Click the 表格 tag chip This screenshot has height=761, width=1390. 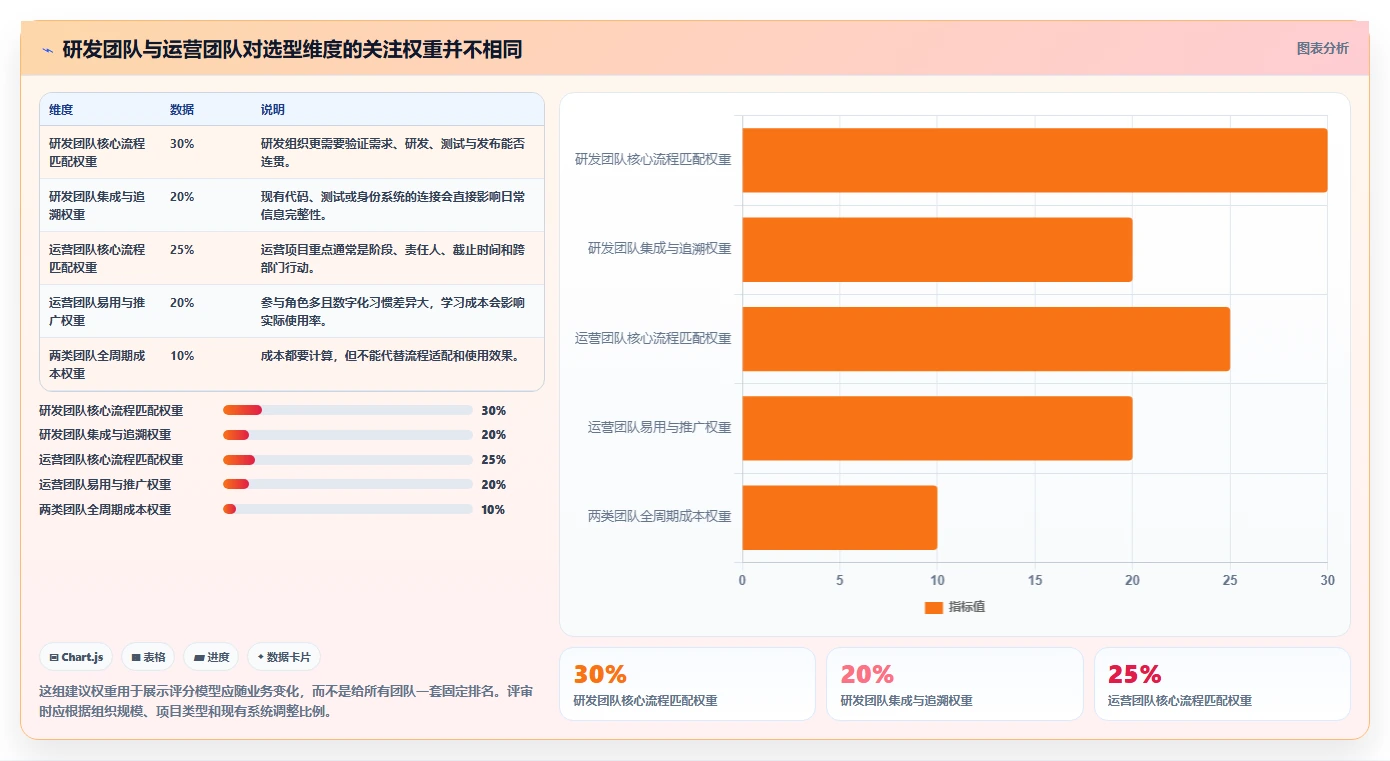[148, 657]
